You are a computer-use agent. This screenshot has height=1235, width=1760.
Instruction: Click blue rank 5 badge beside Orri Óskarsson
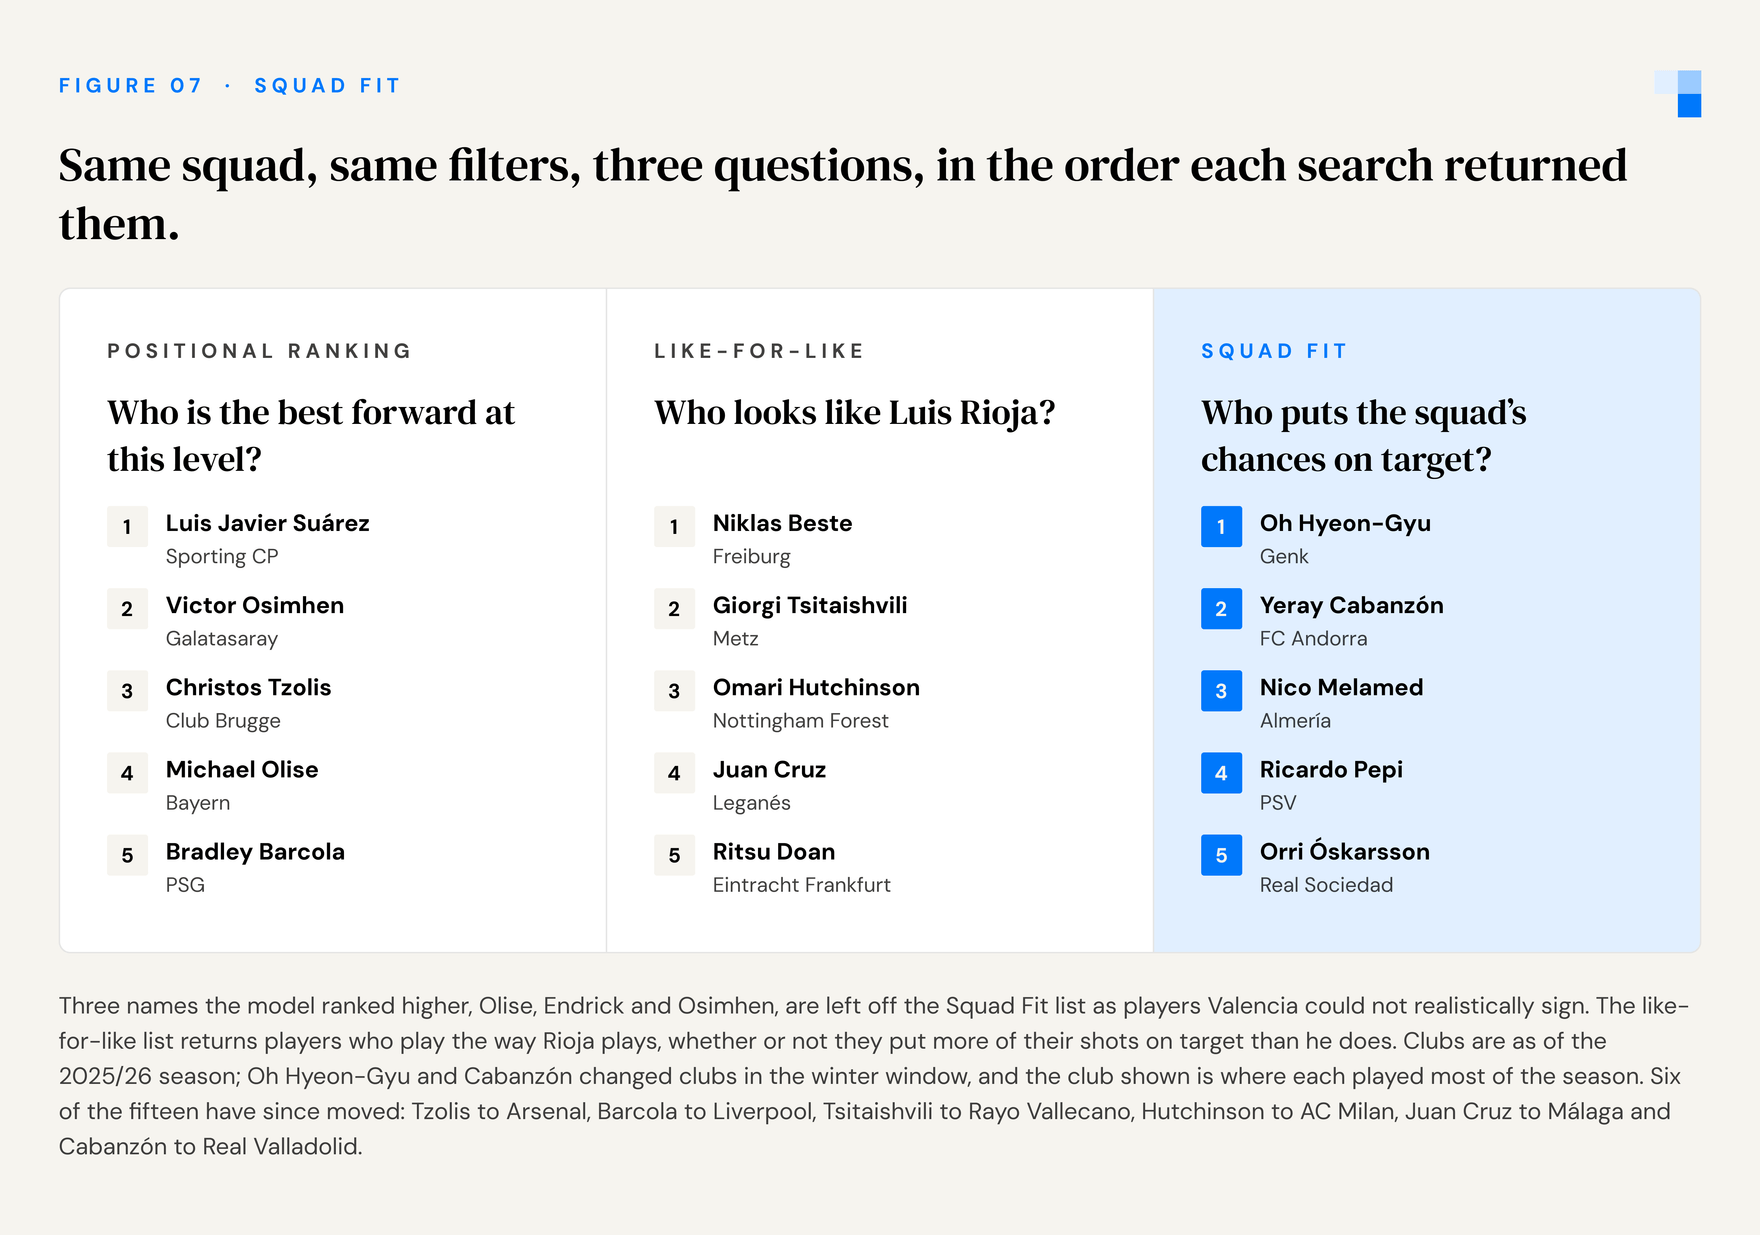[1221, 855]
